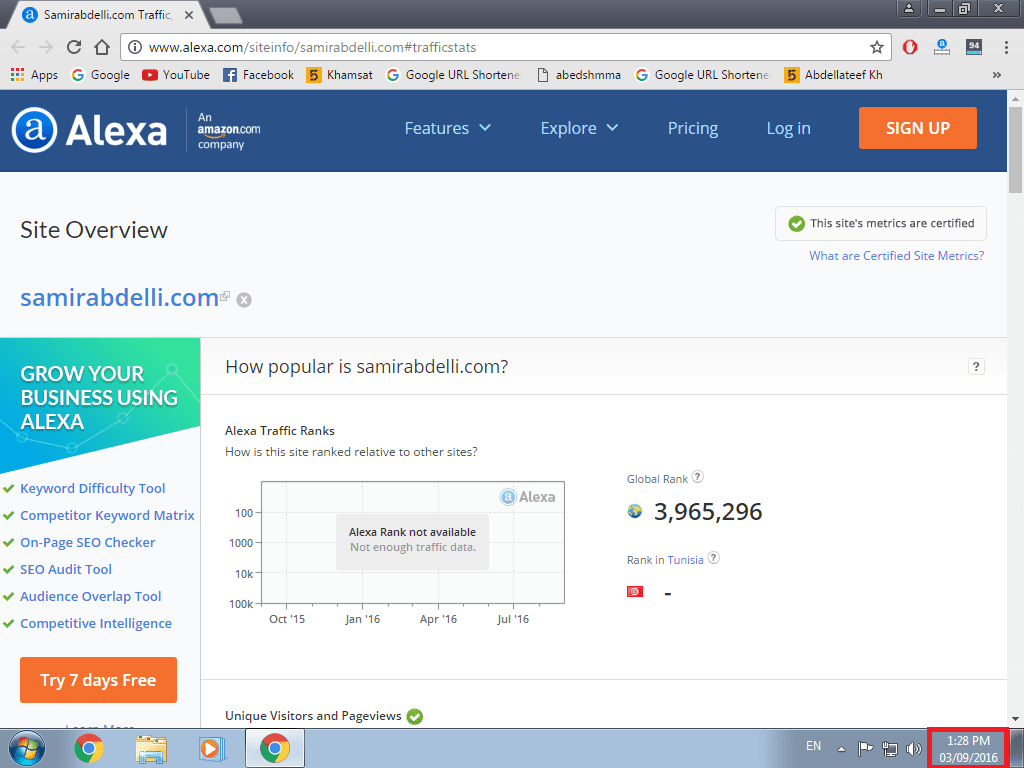This screenshot has width=1024, height=768.
Task: Click the Alexa rank extension icon
Action: point(942,47)
